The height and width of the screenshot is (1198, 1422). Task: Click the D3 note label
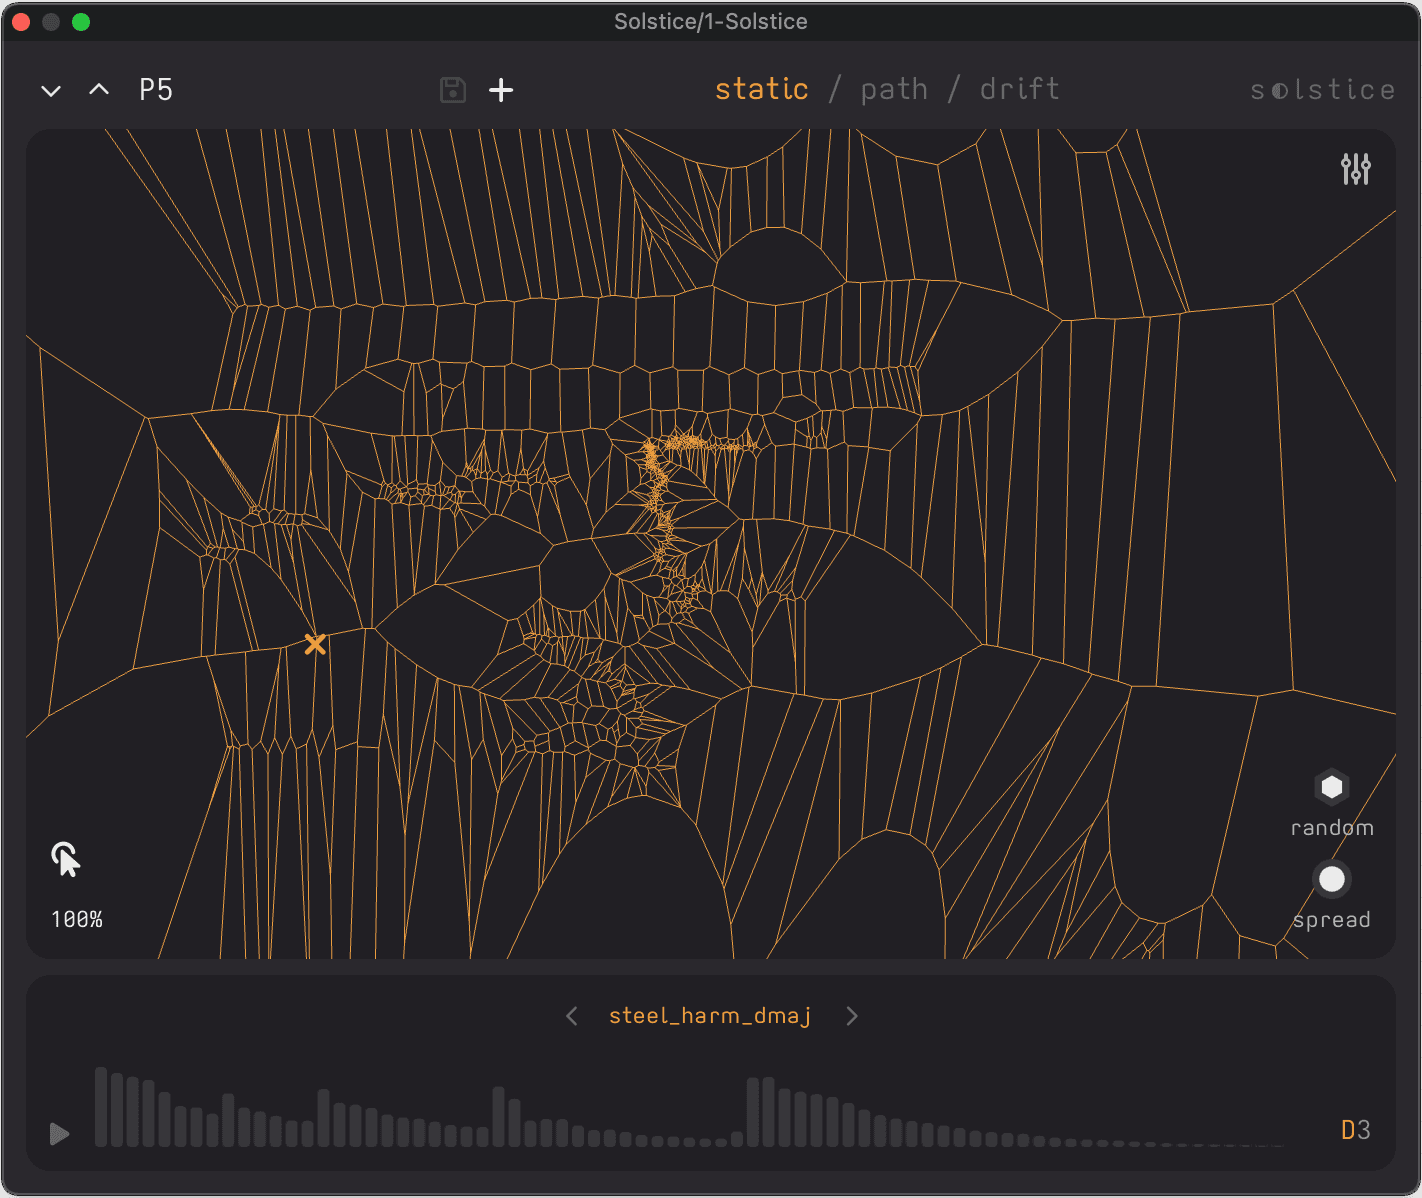pyautogui.click(x=1357, y=1130)
